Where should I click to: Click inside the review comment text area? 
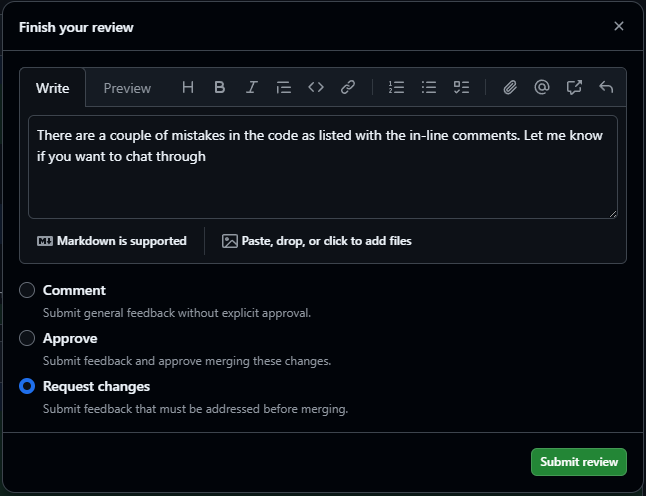(322, 185)
